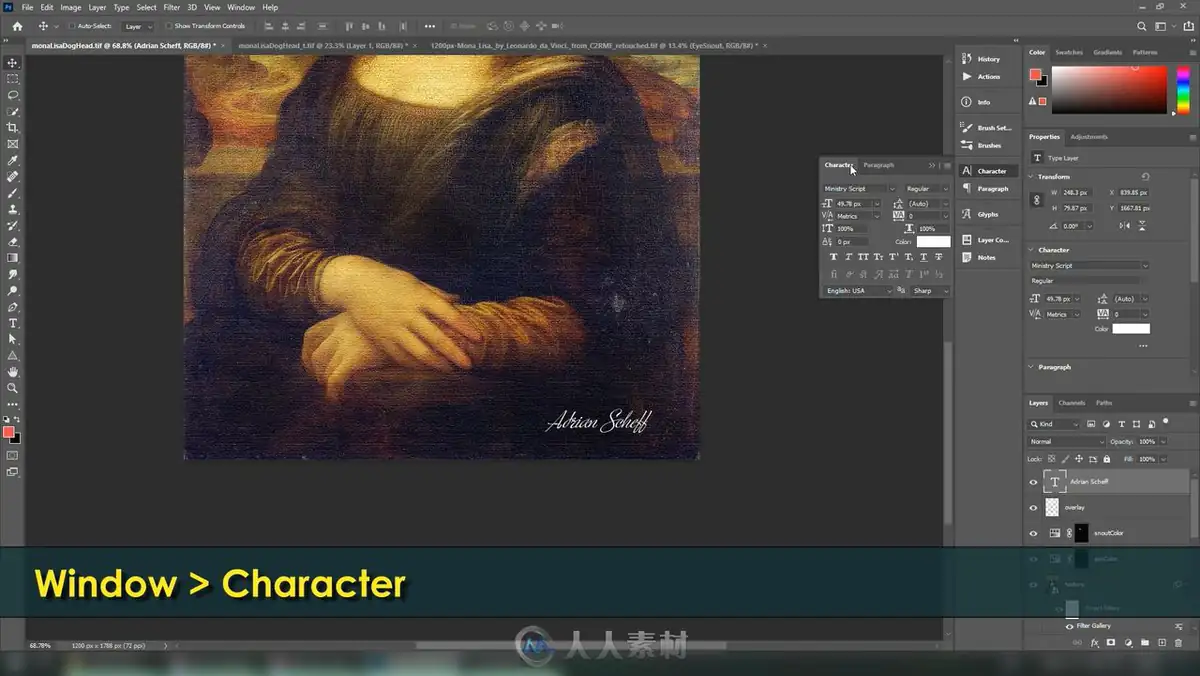Collapse the Transform section in Properties

coord(1033,177)
